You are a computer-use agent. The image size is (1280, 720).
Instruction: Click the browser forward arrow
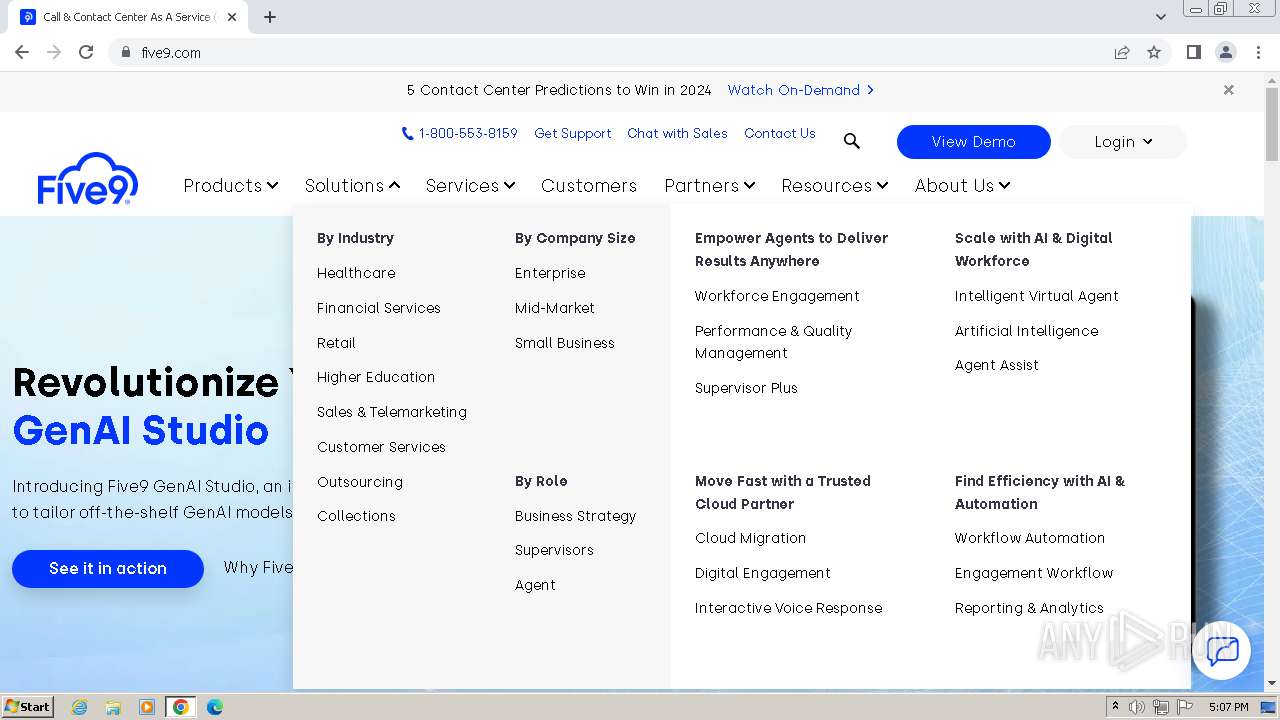pos(54,52)
